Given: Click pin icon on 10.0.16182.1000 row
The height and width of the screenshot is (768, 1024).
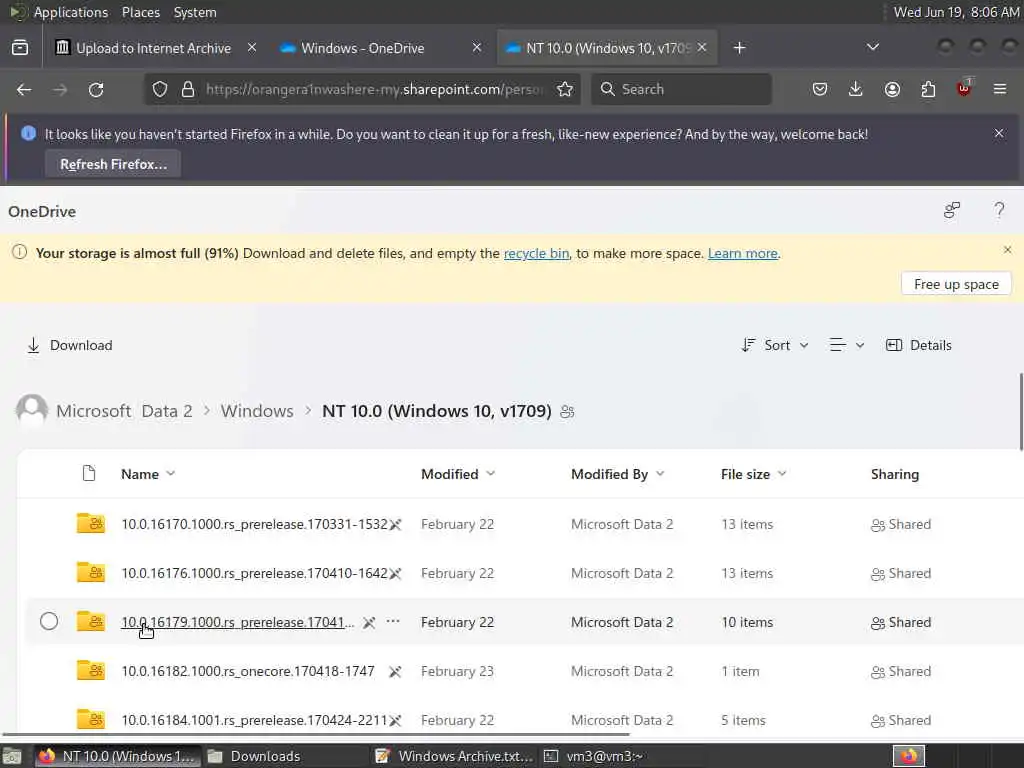Looking at the screenshot, I should click(x=394, y=671).
